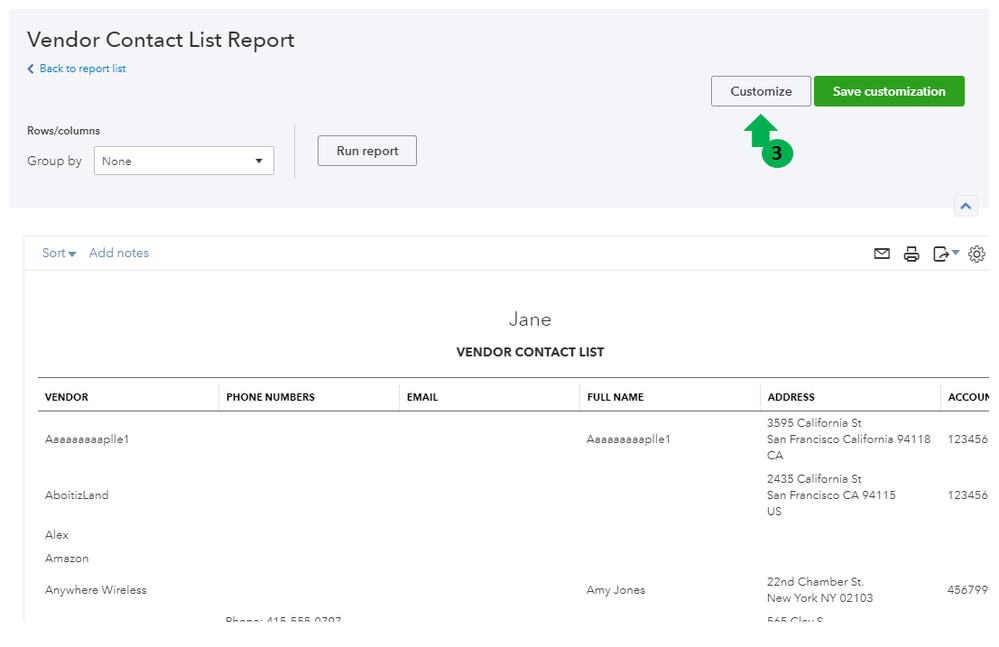This screenshot has height=647, width=999.
Task: Click the print report icon
Action: click(x=911, y=254)
